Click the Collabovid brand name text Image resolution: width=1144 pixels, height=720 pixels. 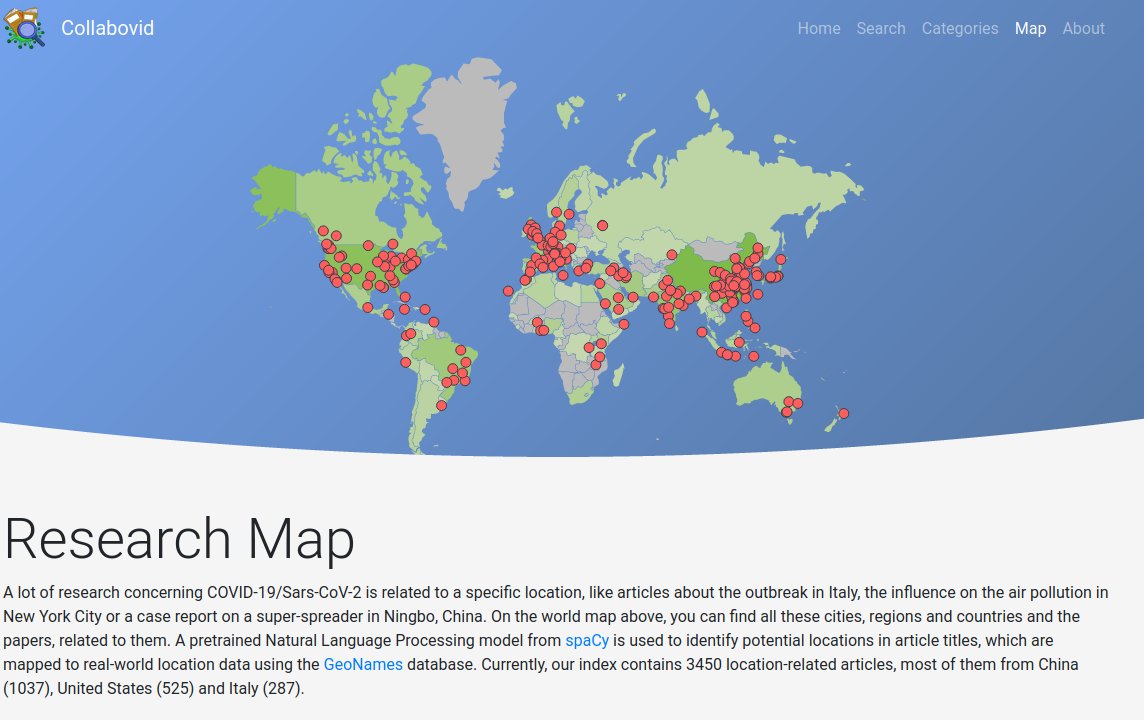[107, 28]
